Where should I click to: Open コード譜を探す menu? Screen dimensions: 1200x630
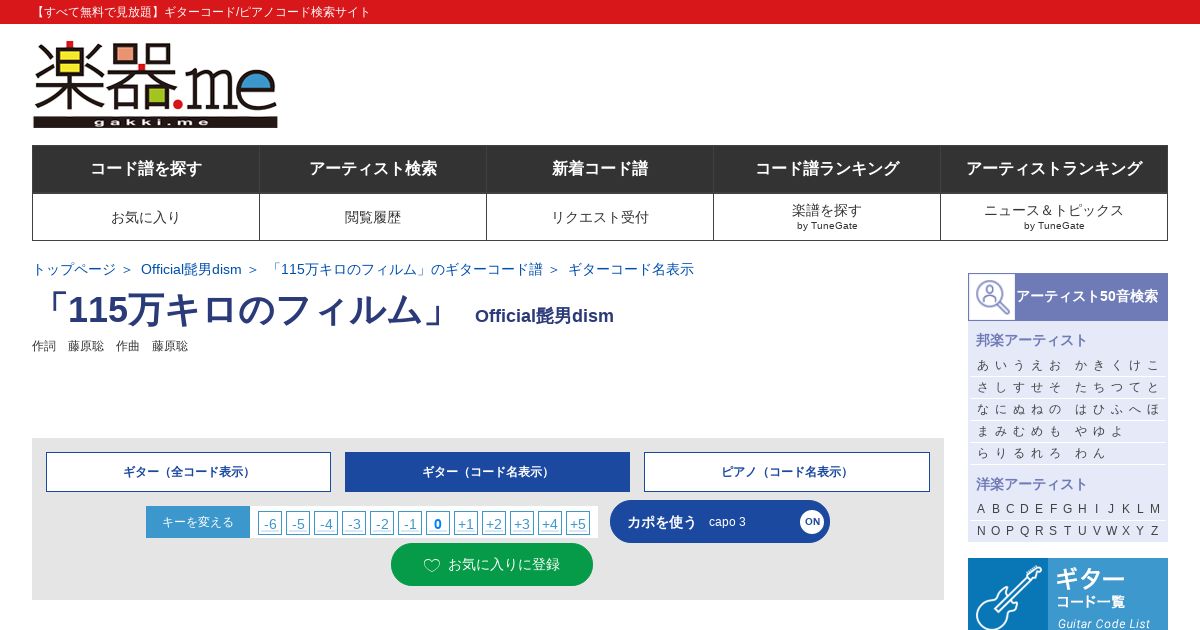point(146,169)
